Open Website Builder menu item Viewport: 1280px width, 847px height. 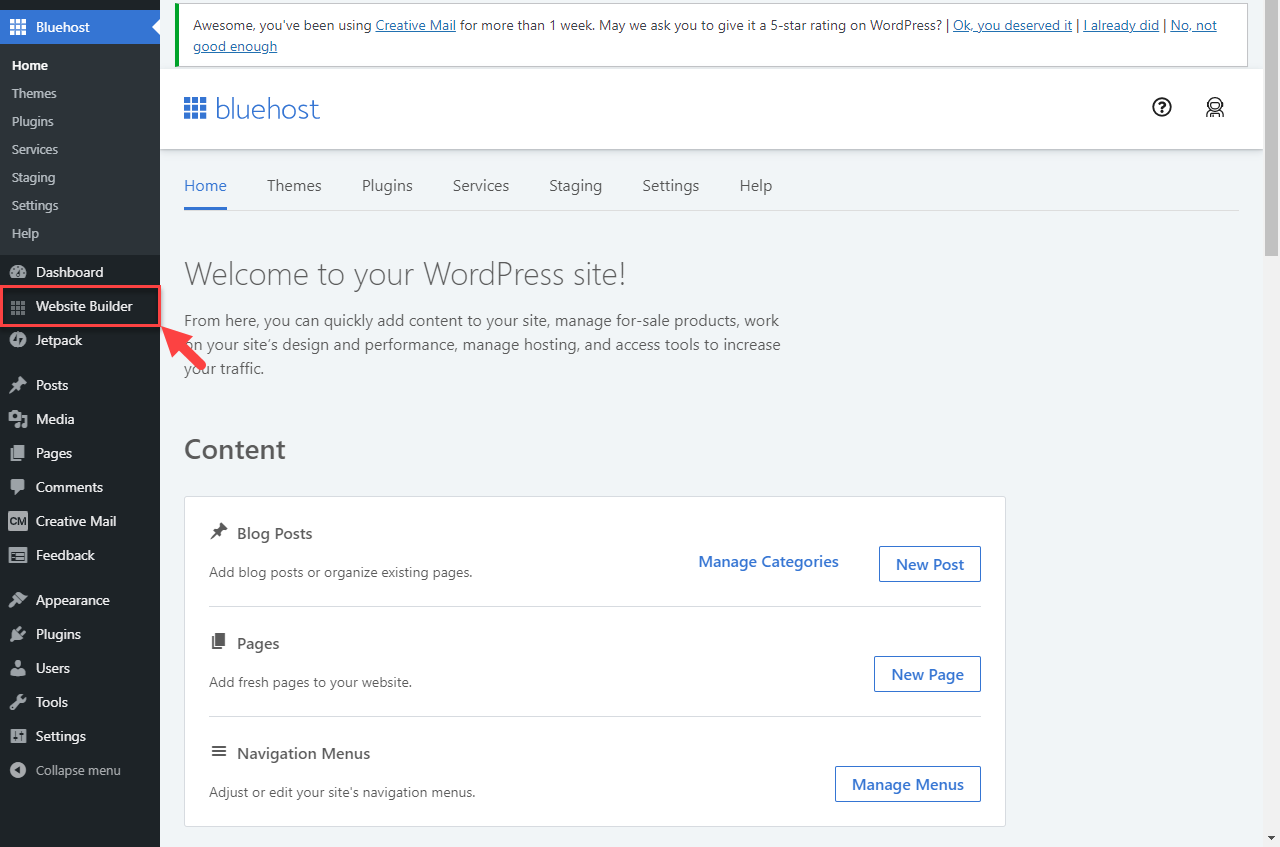(80, 306)
